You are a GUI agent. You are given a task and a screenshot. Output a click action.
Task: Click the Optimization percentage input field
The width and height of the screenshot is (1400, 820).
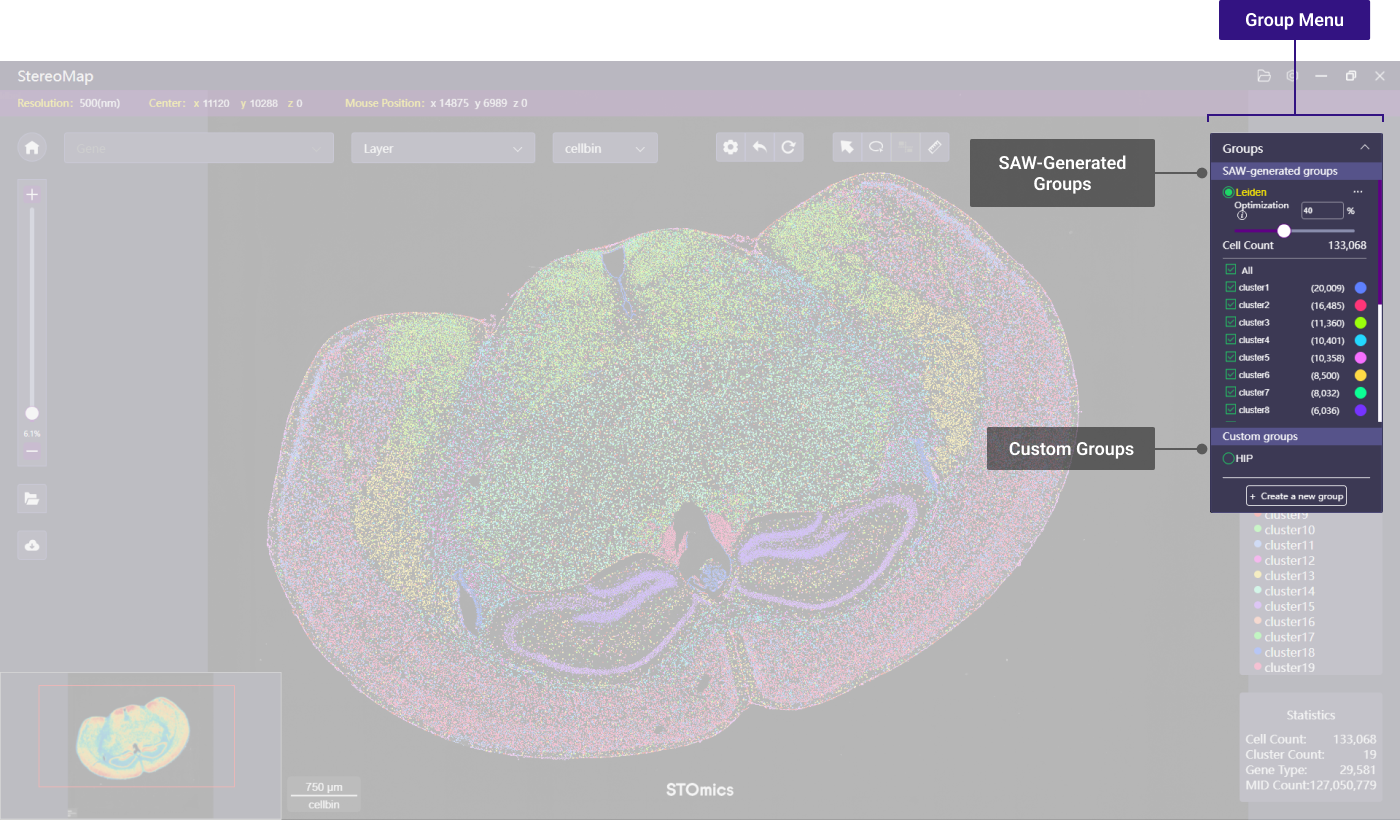tap(1321, 211)
